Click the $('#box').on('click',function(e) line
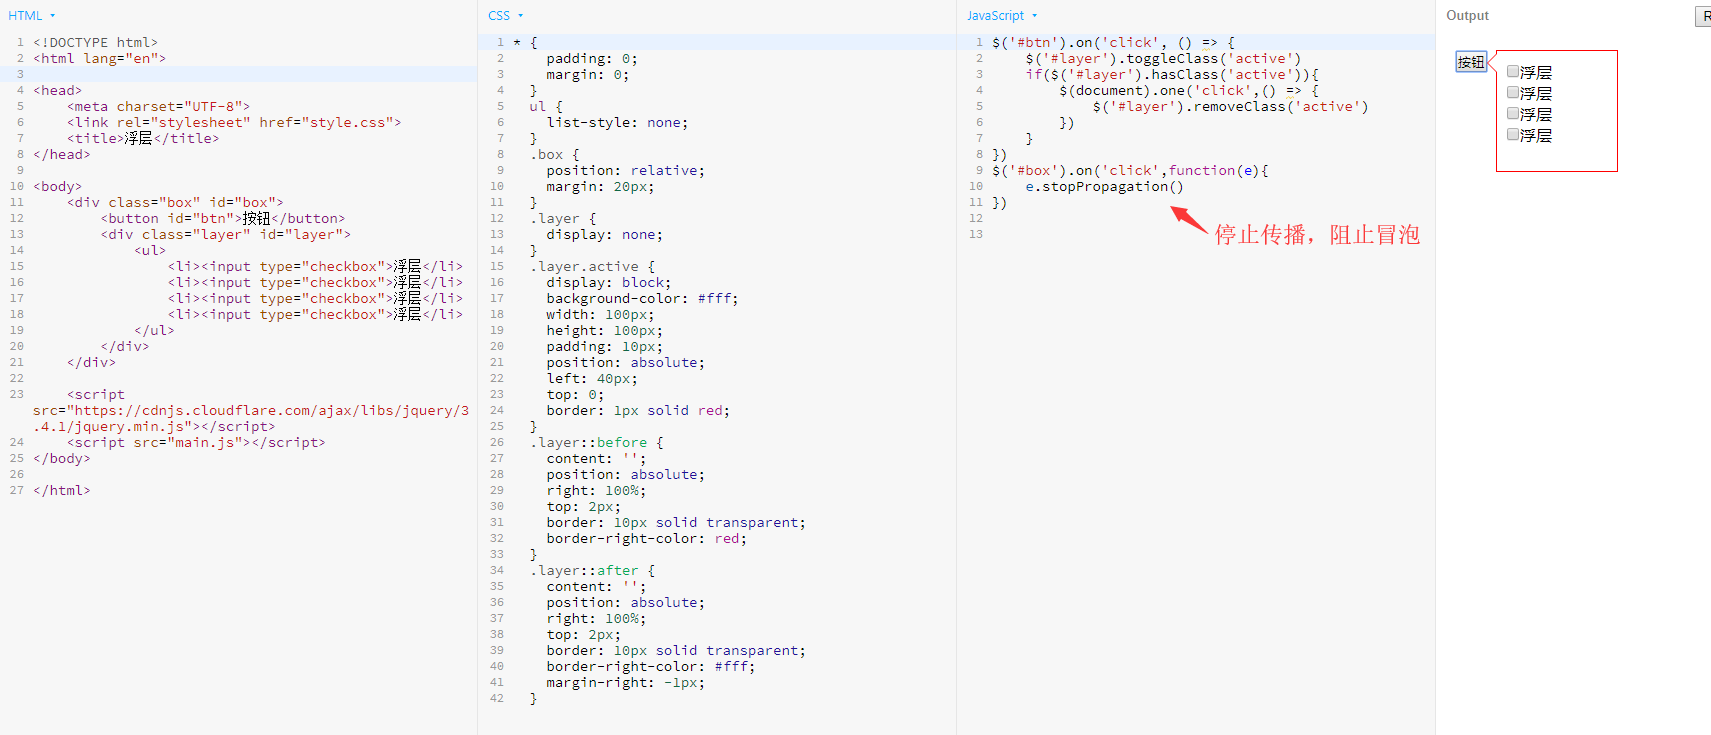Viewport: 1711px width, 735px height. pos(1130,170)
